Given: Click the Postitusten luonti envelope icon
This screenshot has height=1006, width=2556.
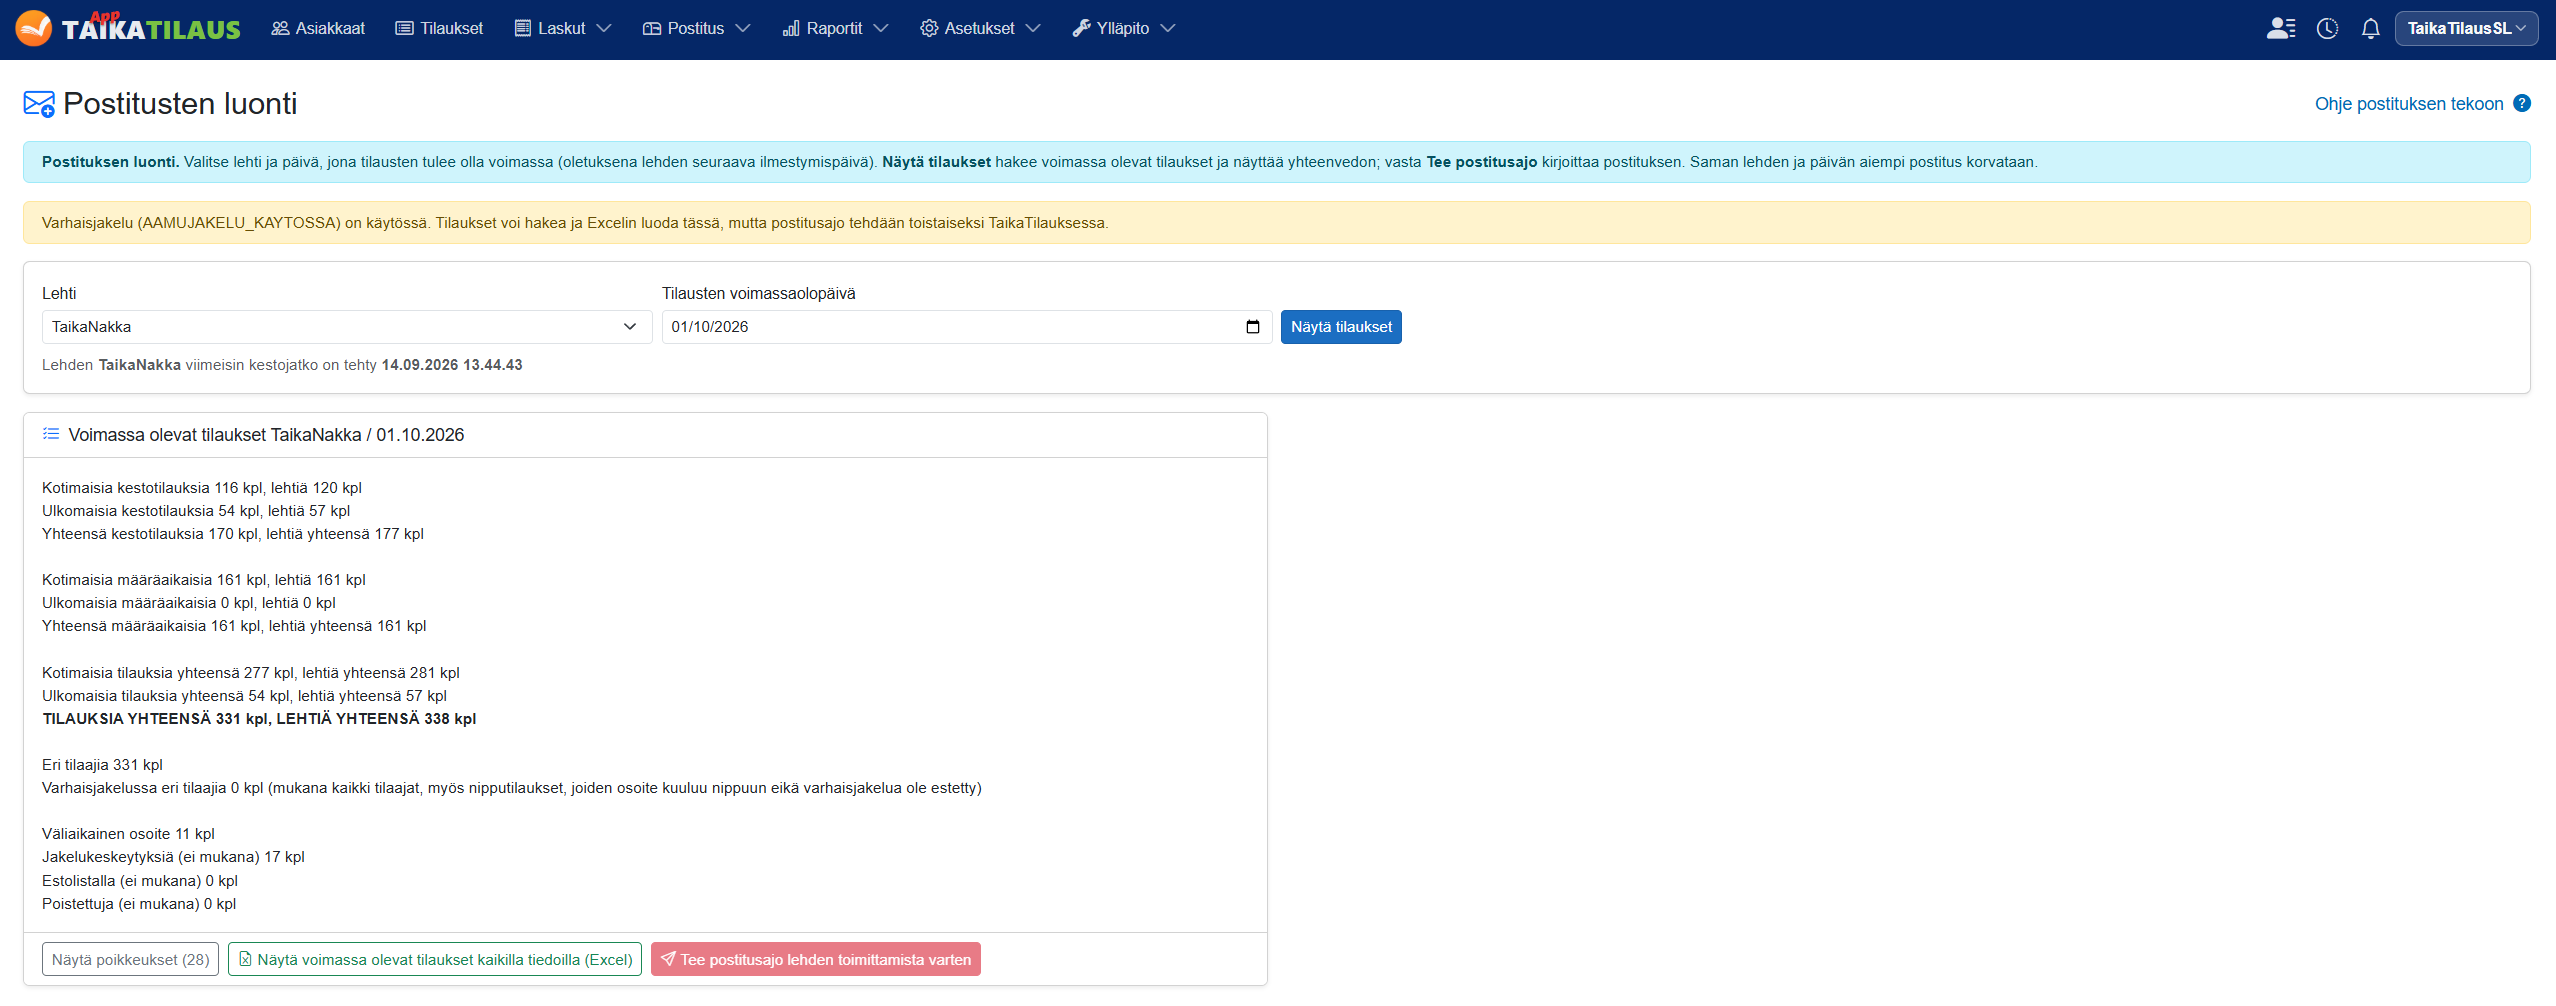Looking at the screenshot, I should (39, 104).
